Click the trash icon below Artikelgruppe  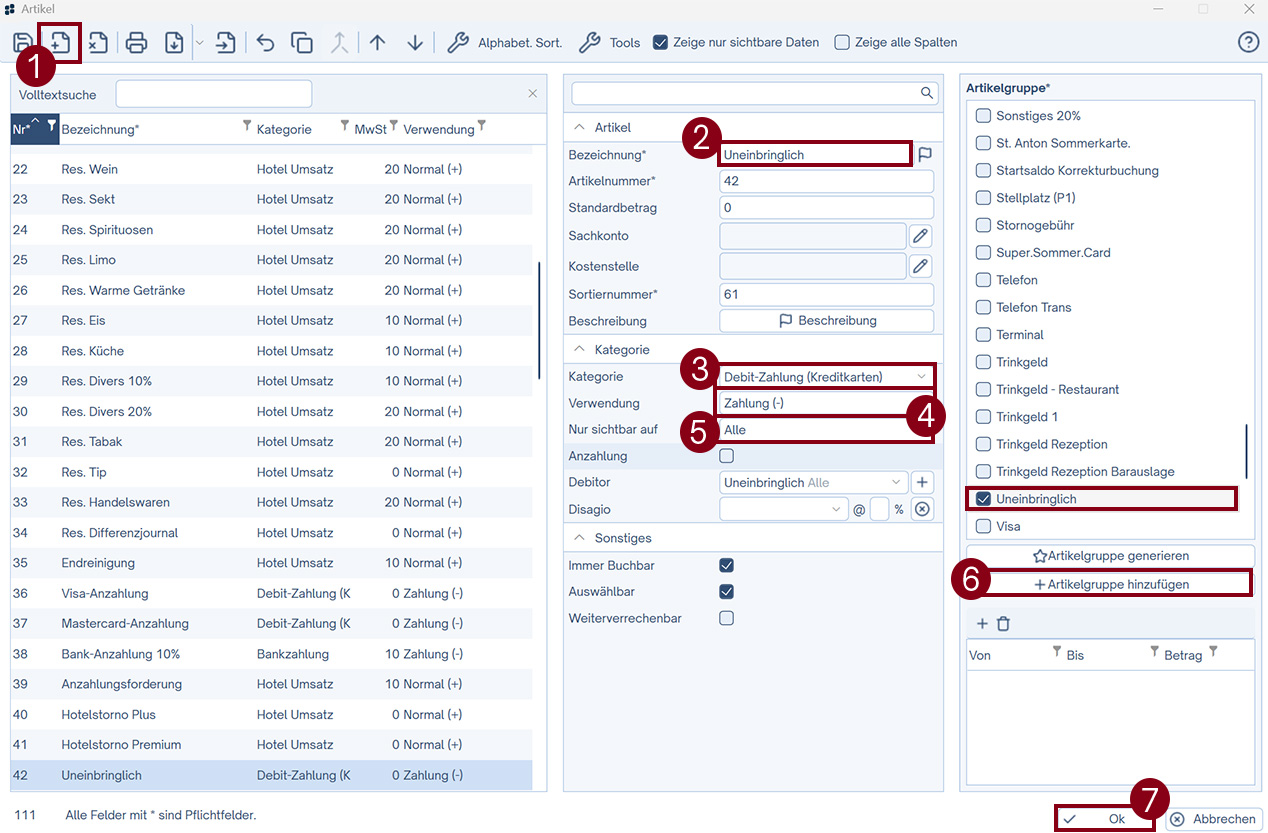pos(1003,623)
